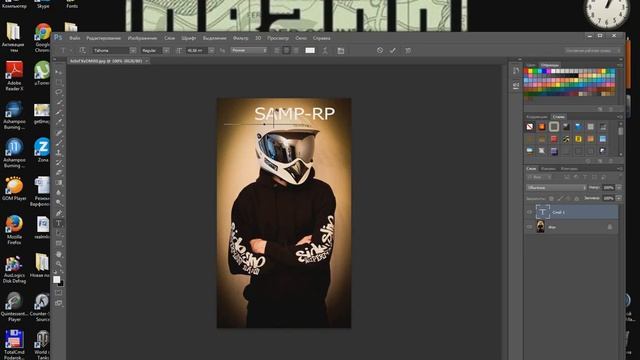
Task: Open Character and Paragraph panels icon
Action: (x=341, y=51)
